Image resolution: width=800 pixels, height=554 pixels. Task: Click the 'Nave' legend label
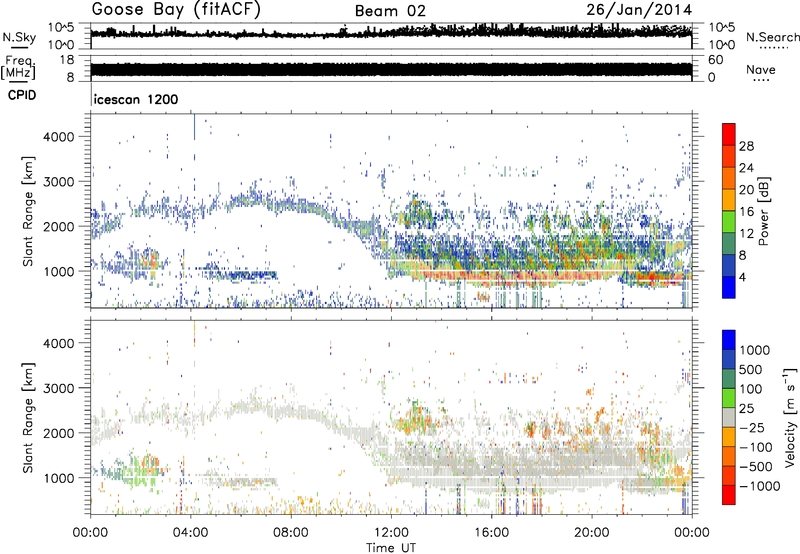pos(761,70)
